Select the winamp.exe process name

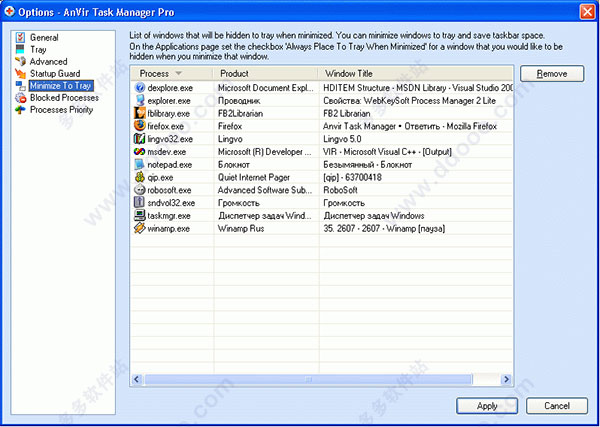click(168, 228)
